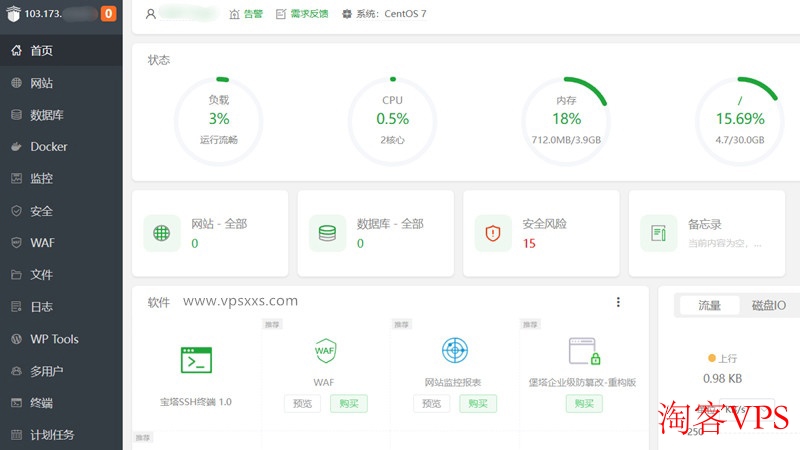This screenshot has height=450, width=800.
Task: Go to 数据库 in sidebar
Action: 61,115
